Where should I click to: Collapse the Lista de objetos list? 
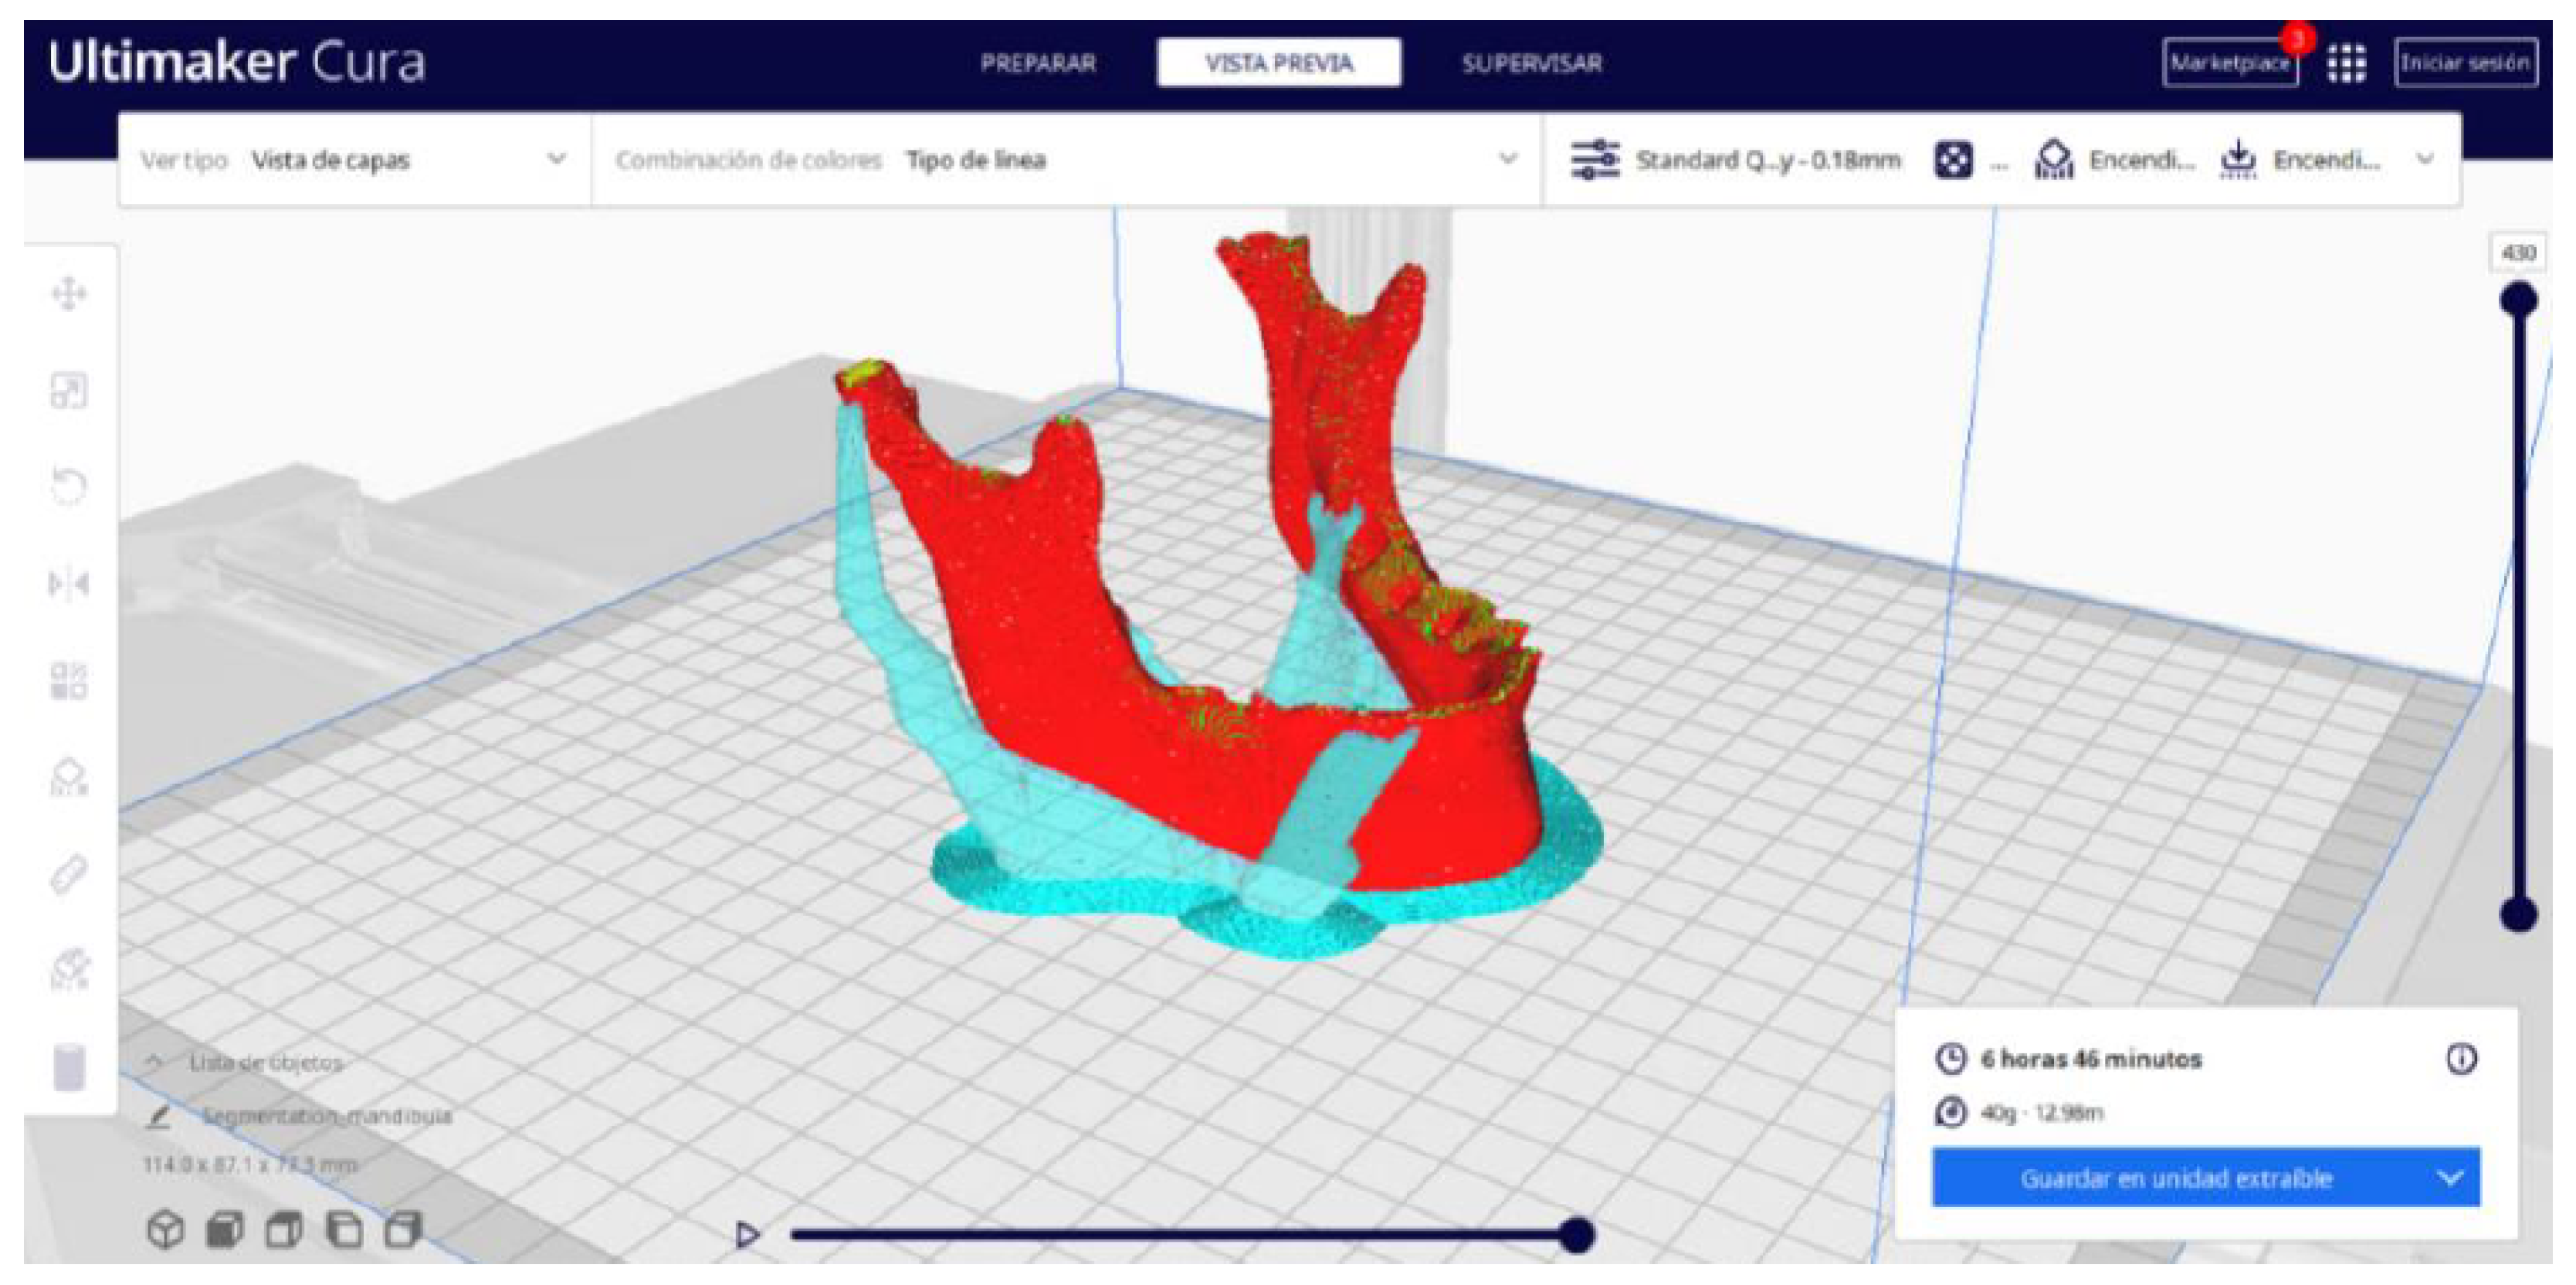(155, 1062)
